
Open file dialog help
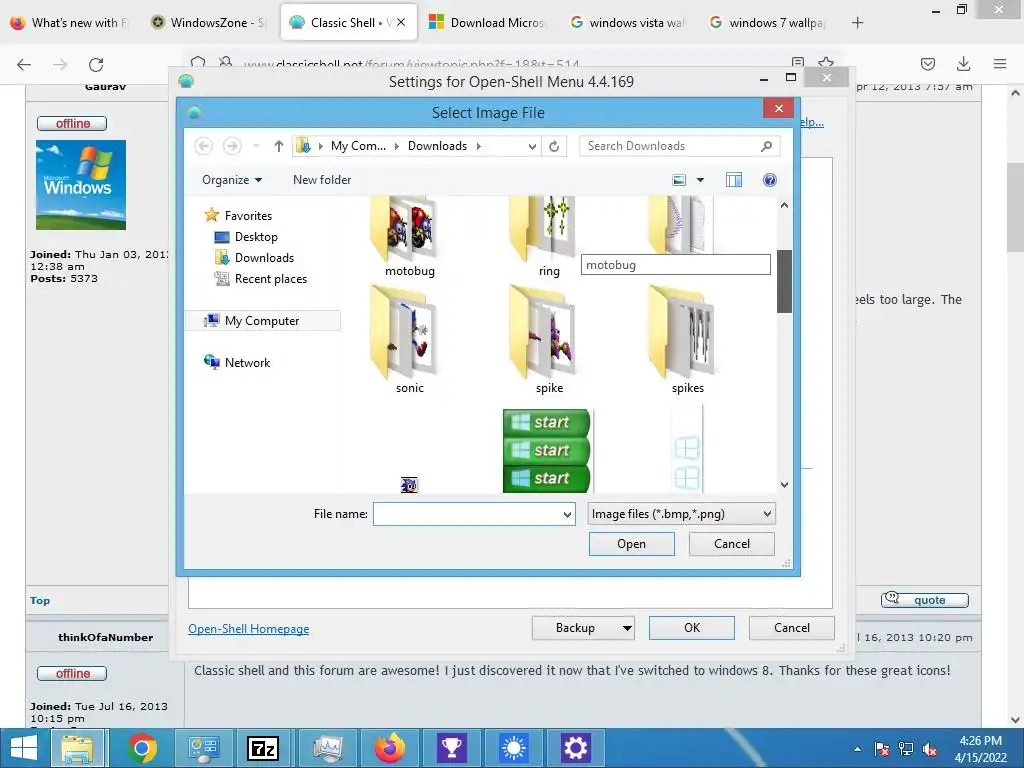pos(770,180)
